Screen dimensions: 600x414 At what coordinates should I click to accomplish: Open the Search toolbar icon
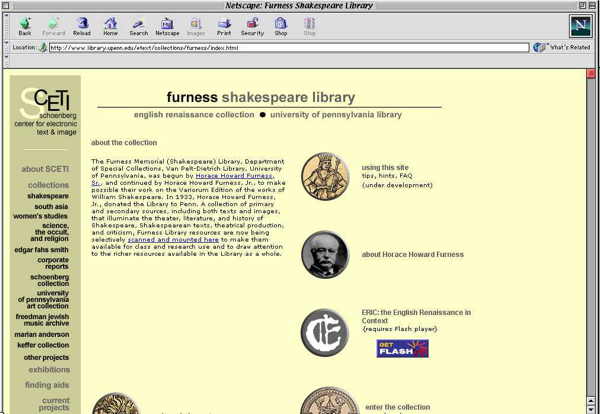tap(139, 26)
